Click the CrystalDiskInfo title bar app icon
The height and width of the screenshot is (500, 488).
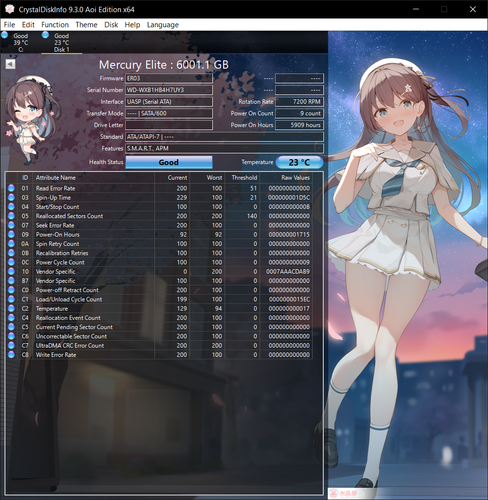tap(10, 9)
